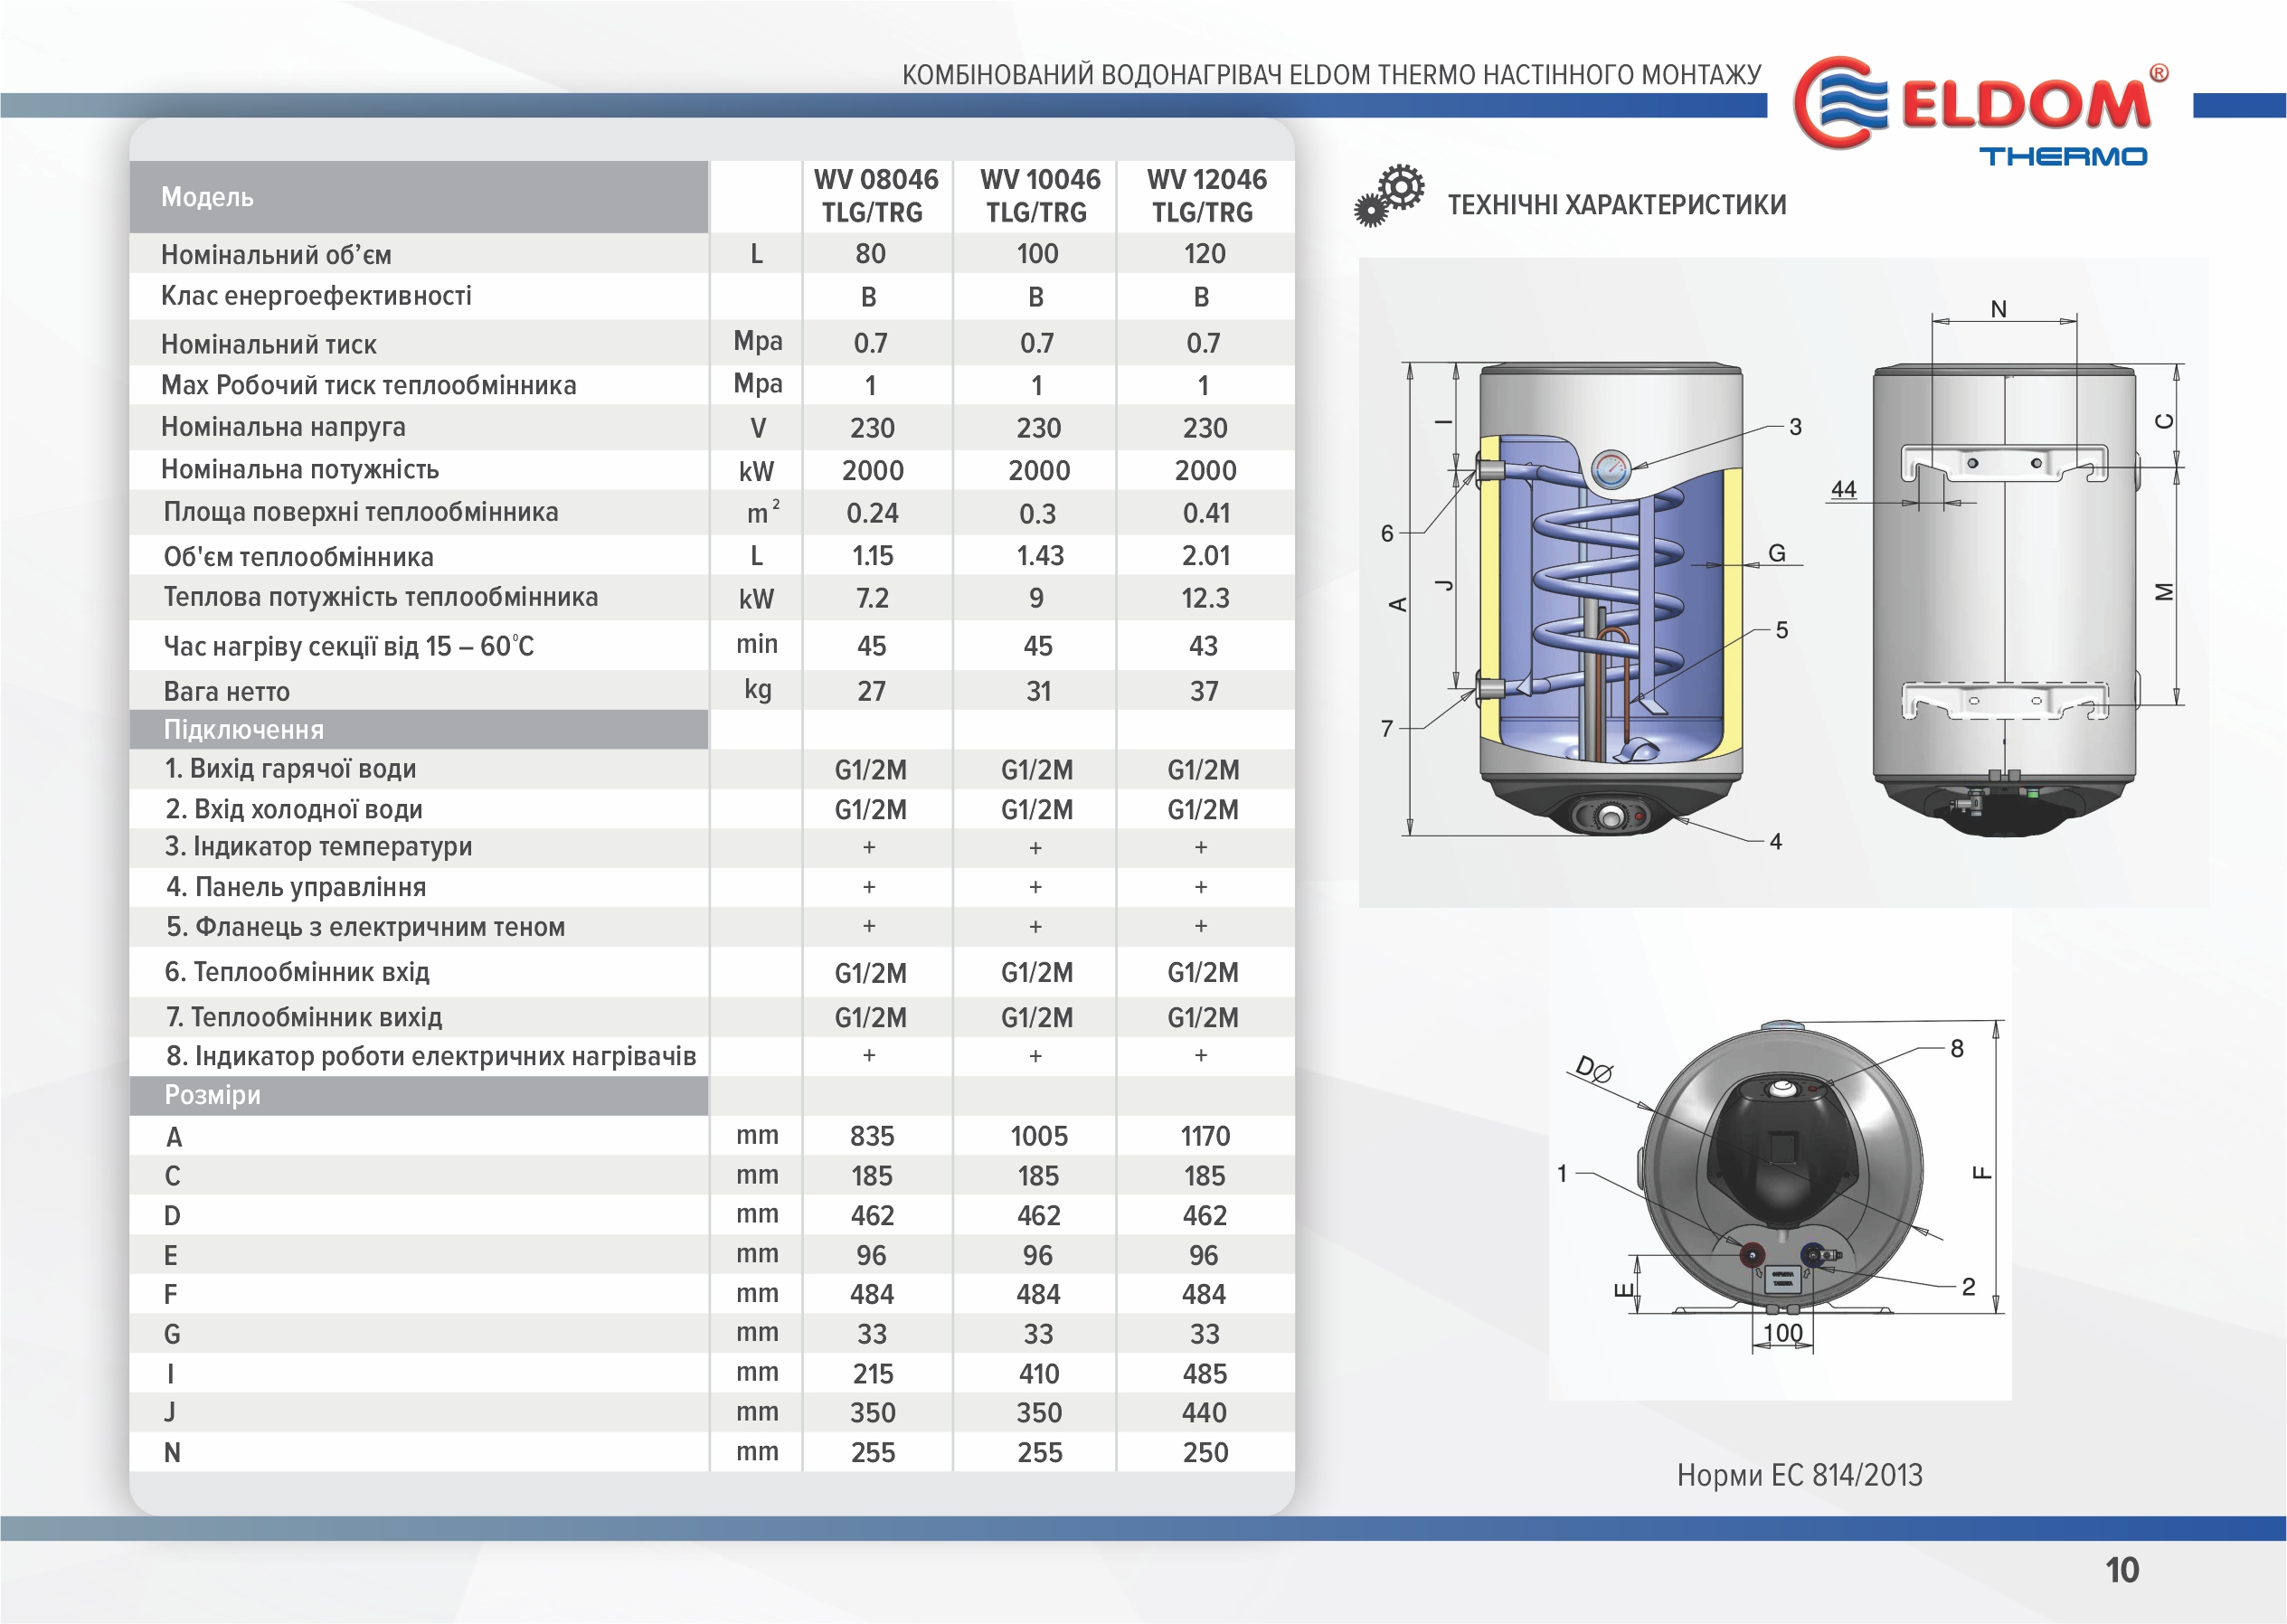Click the '2.01' exchanger volume value

point(1206,556)
